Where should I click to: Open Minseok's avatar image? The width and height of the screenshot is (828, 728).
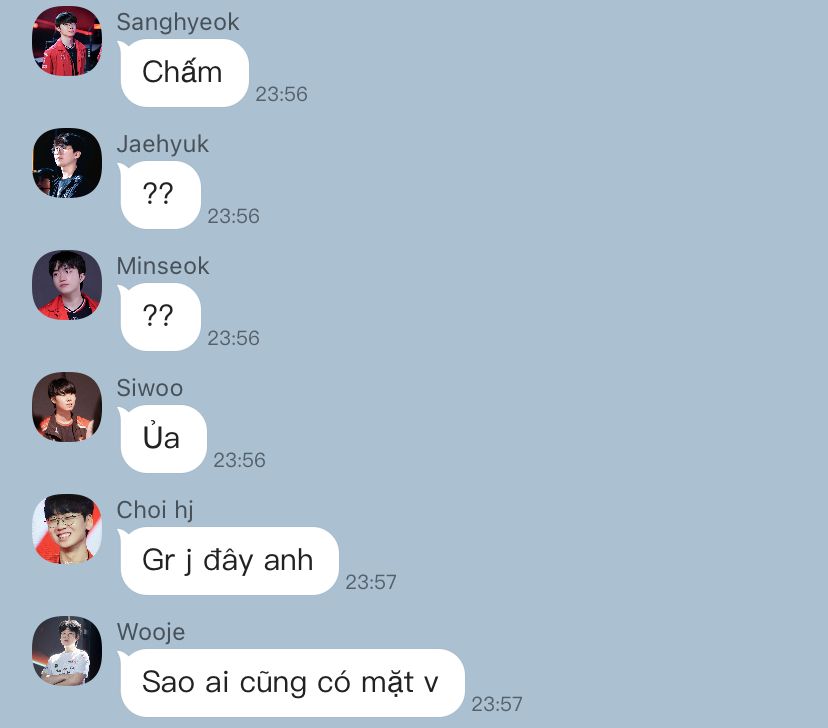(x=67, y=285)
